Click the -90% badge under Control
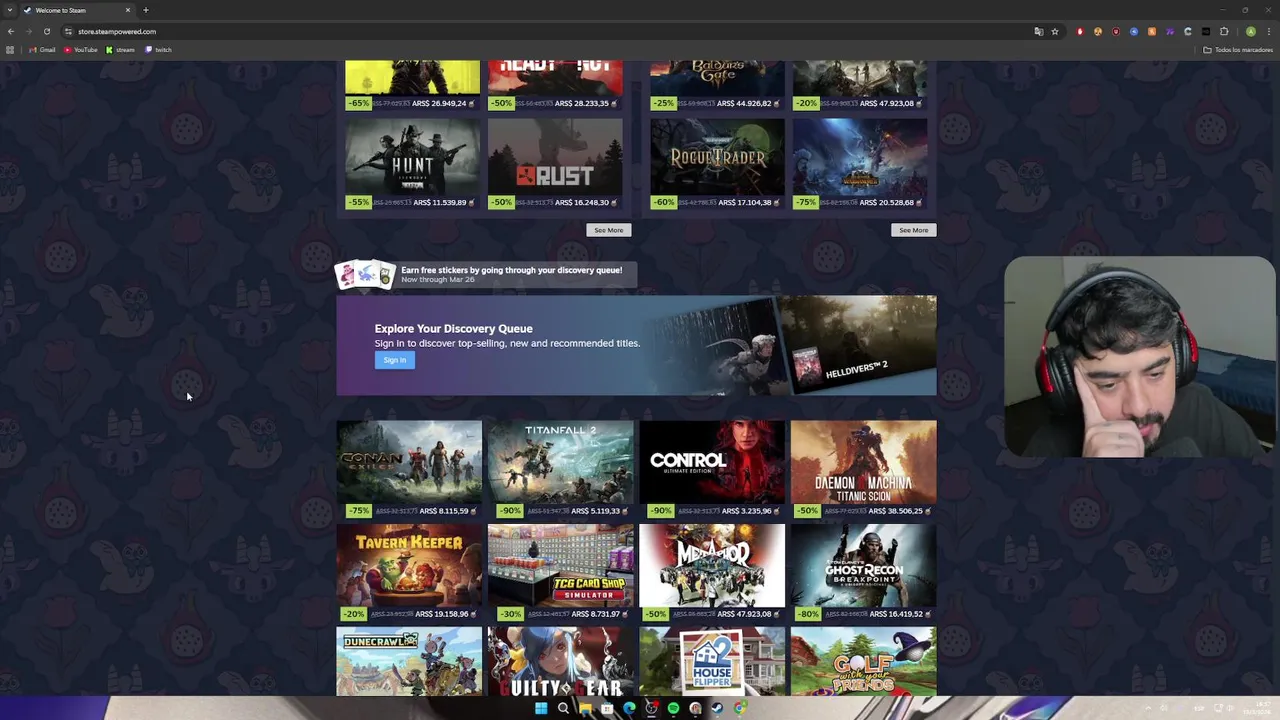Viewport: 1280px width, 720px height. point(660,511)
